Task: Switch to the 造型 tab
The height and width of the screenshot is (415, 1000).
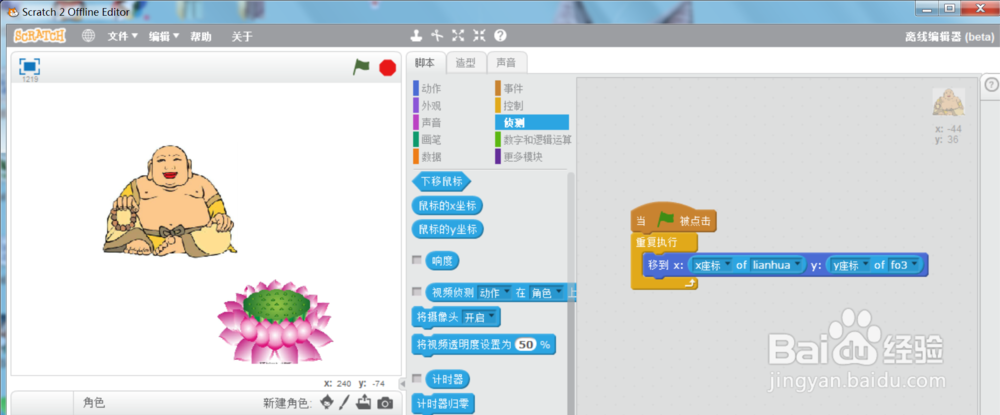Action: tap(466, 62)
